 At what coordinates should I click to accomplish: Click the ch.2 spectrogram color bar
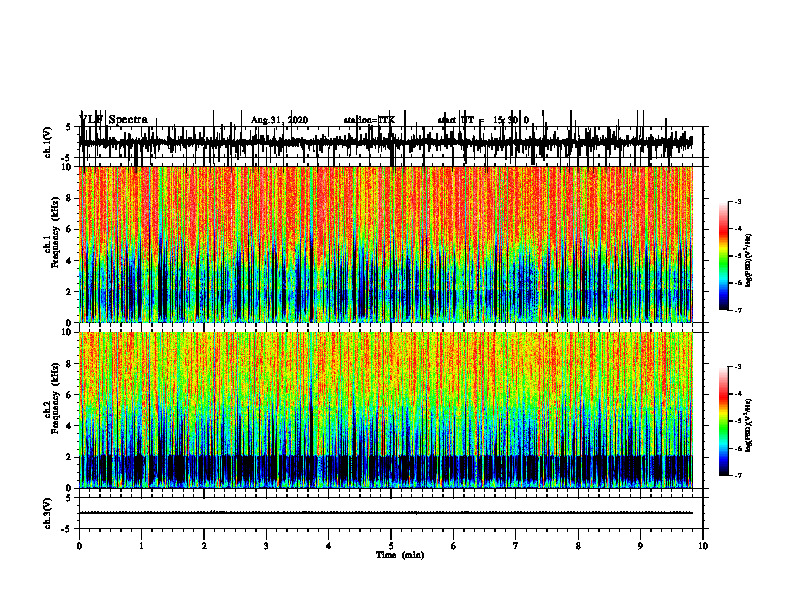(x=724, y=421)
